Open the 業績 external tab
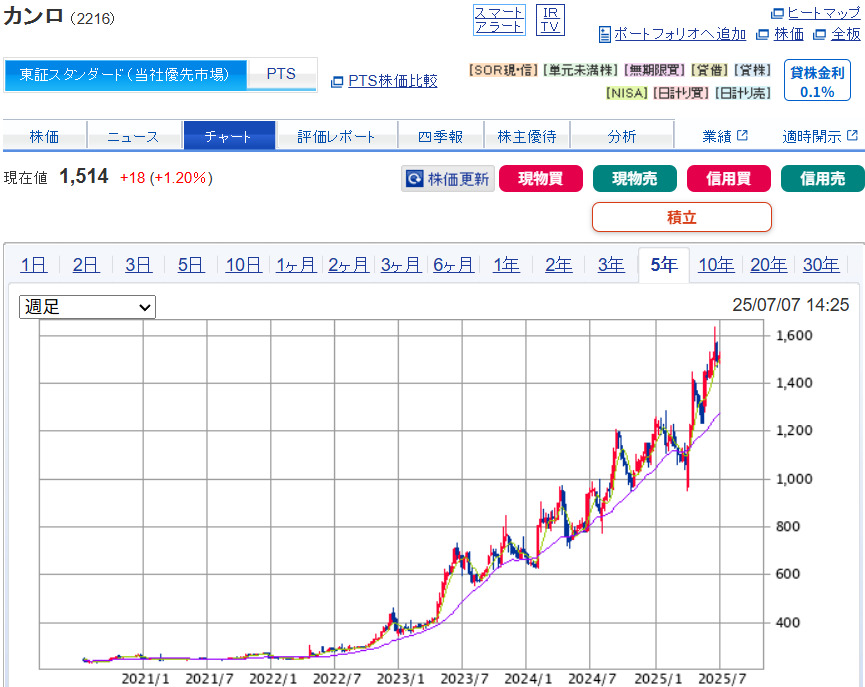Screen dimensions: 865x687 725,136
